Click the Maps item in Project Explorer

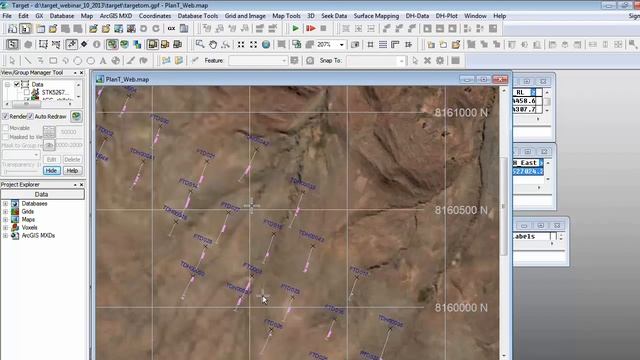click(28, 220)
